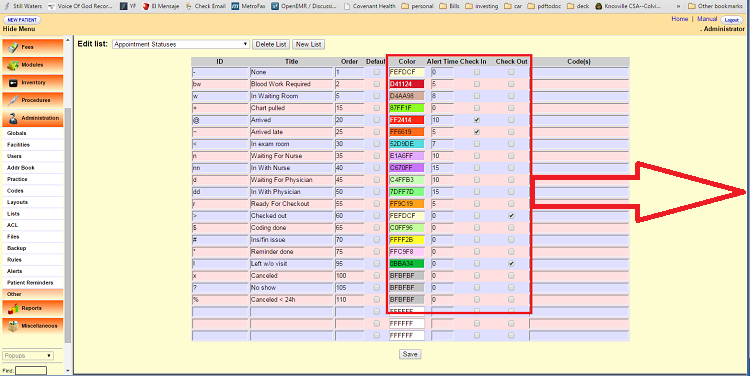
Task: Uncheck Check In for Arrived row
Action: [476, 120]
